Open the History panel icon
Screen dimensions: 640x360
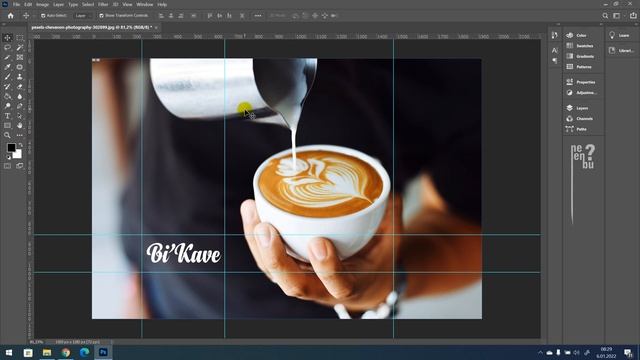click(554, 36)
